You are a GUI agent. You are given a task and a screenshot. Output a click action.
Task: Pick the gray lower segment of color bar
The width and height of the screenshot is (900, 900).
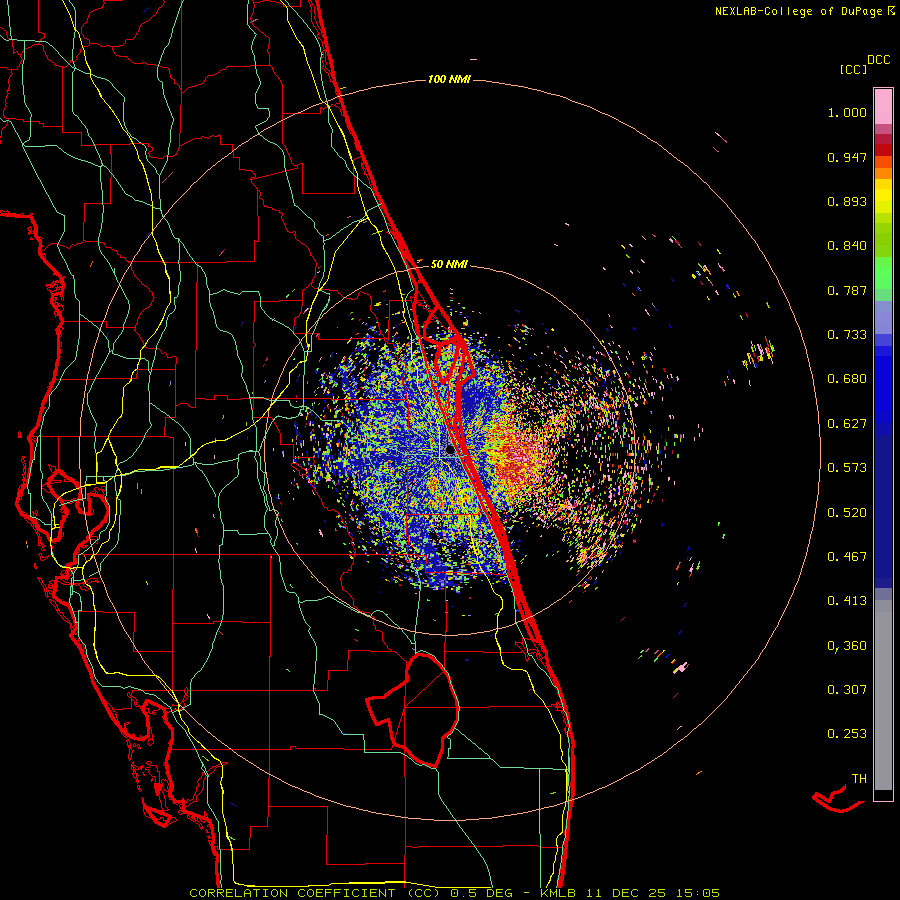click(883, 695)
